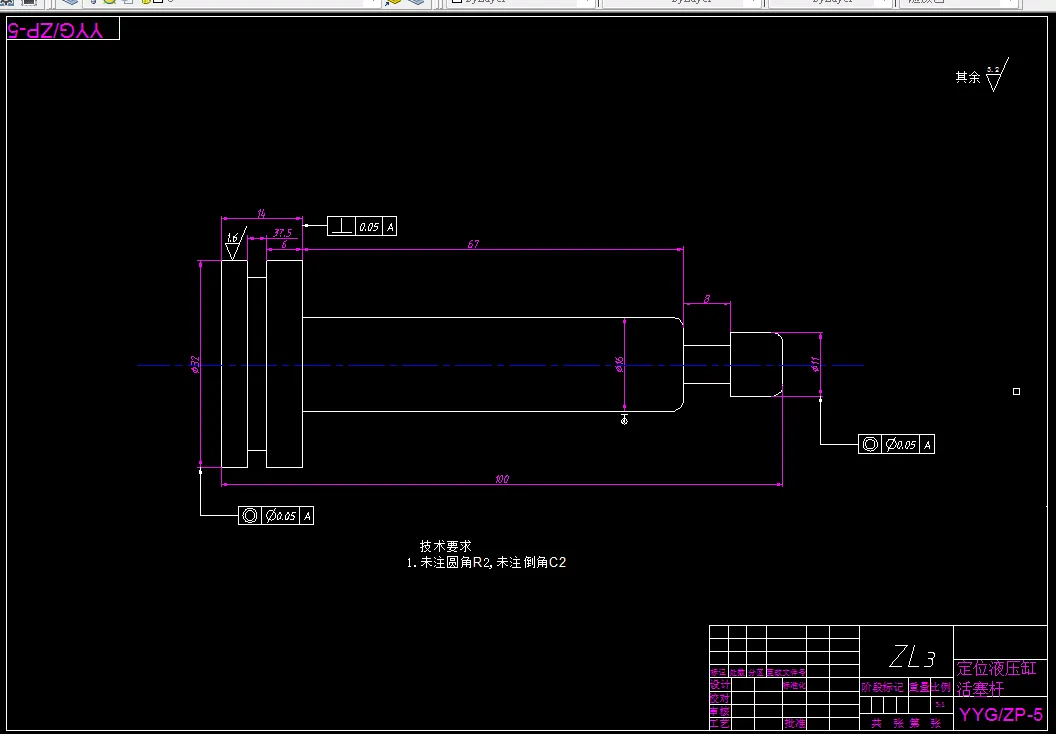
Task: Select the 更改文件号 title block header
Action: point(787,672)
